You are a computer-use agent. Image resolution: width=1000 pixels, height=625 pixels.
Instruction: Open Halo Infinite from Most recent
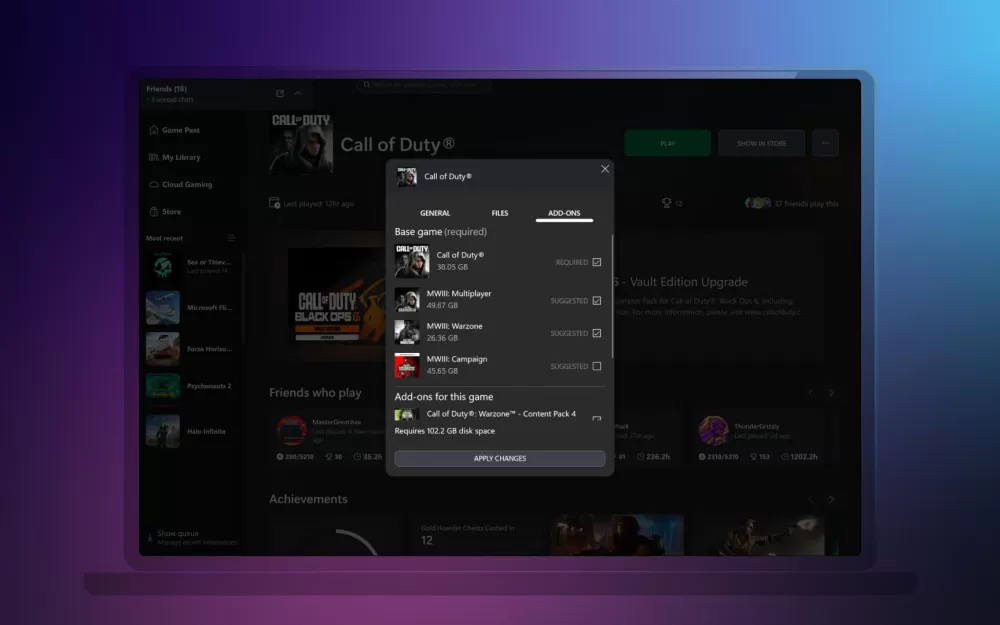pos(190,431)
